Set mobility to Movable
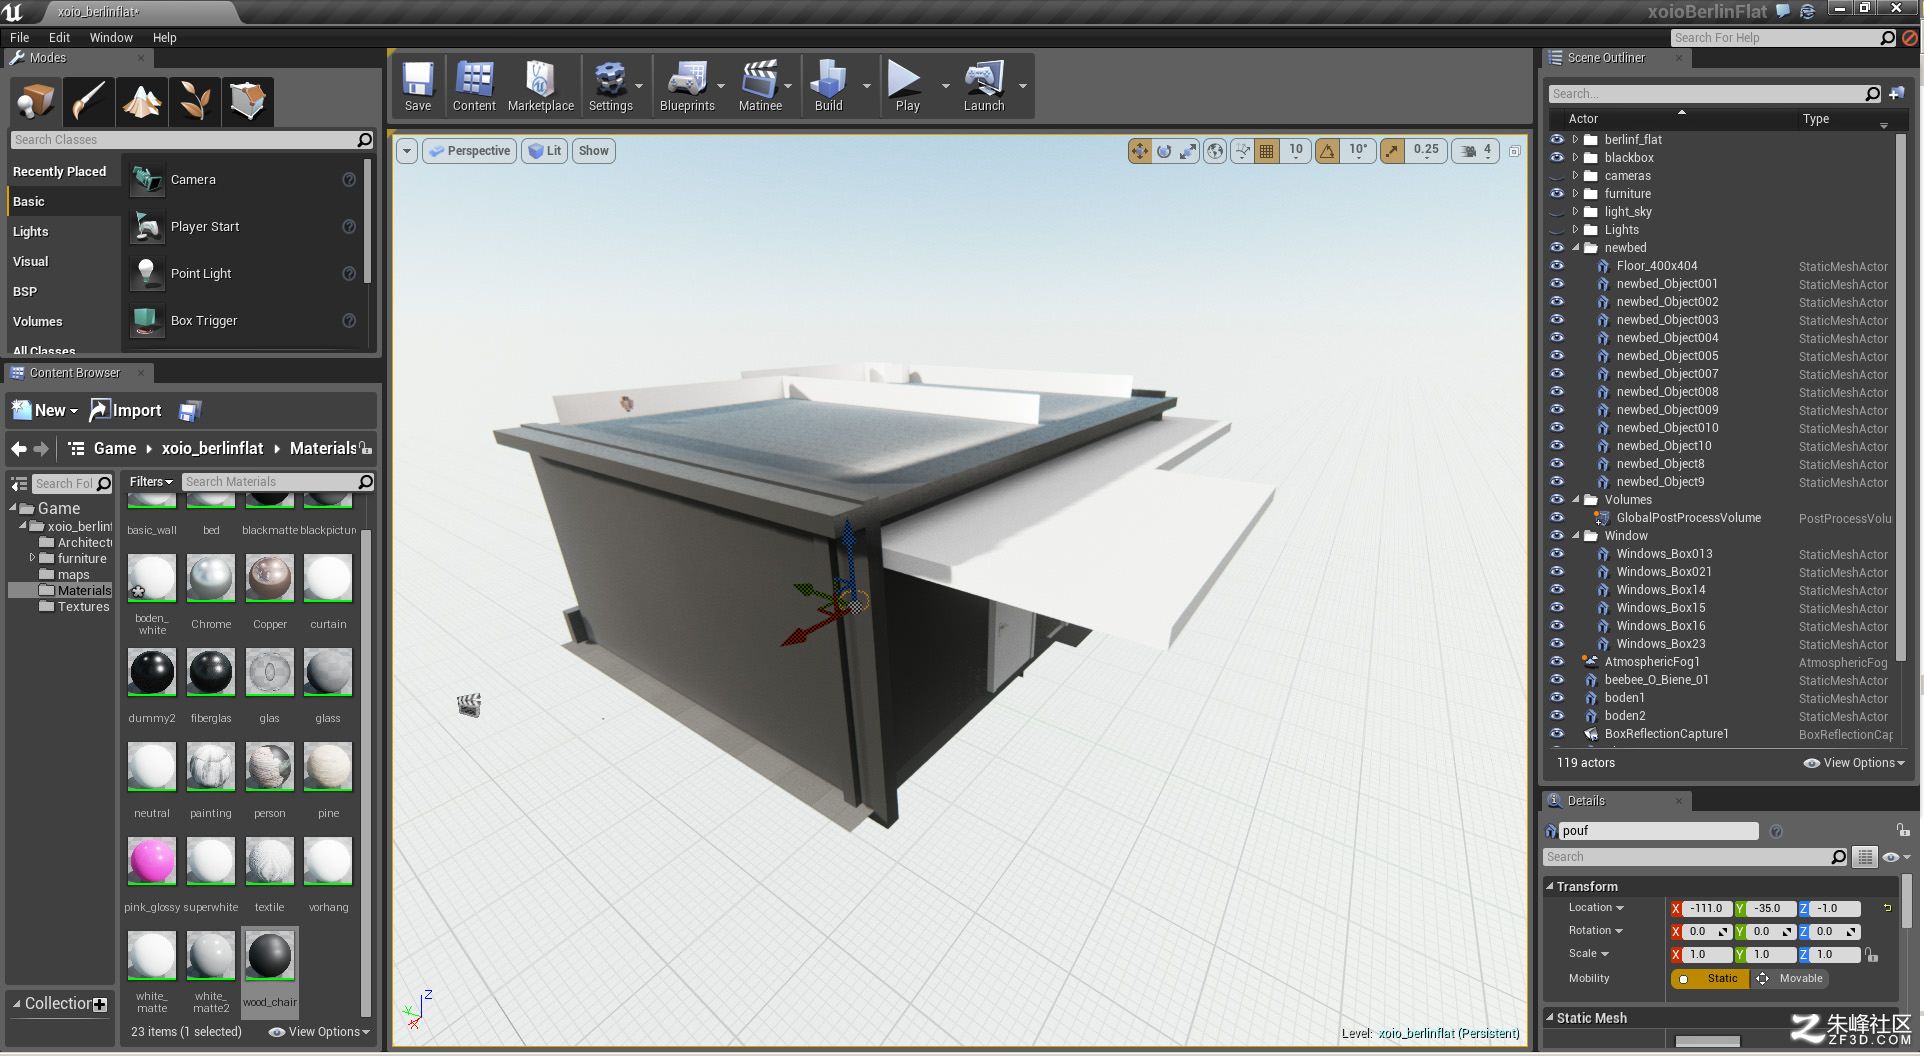 (1790, 979)
